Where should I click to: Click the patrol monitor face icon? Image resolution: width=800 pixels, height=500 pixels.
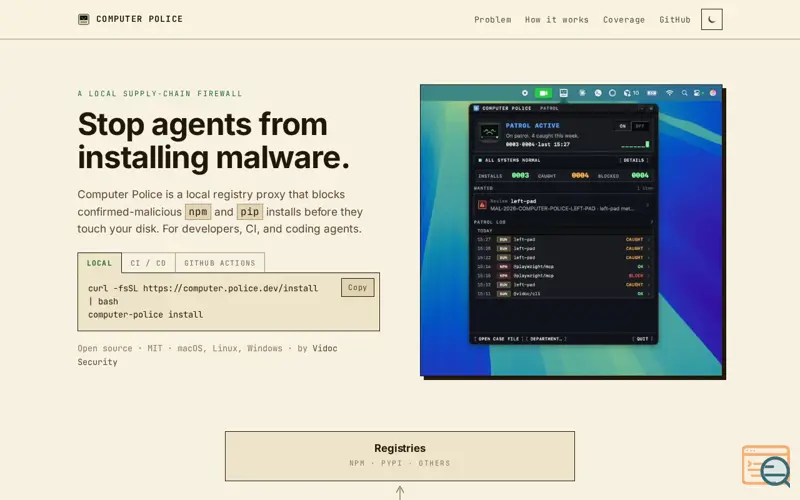(x=489, y=133)
